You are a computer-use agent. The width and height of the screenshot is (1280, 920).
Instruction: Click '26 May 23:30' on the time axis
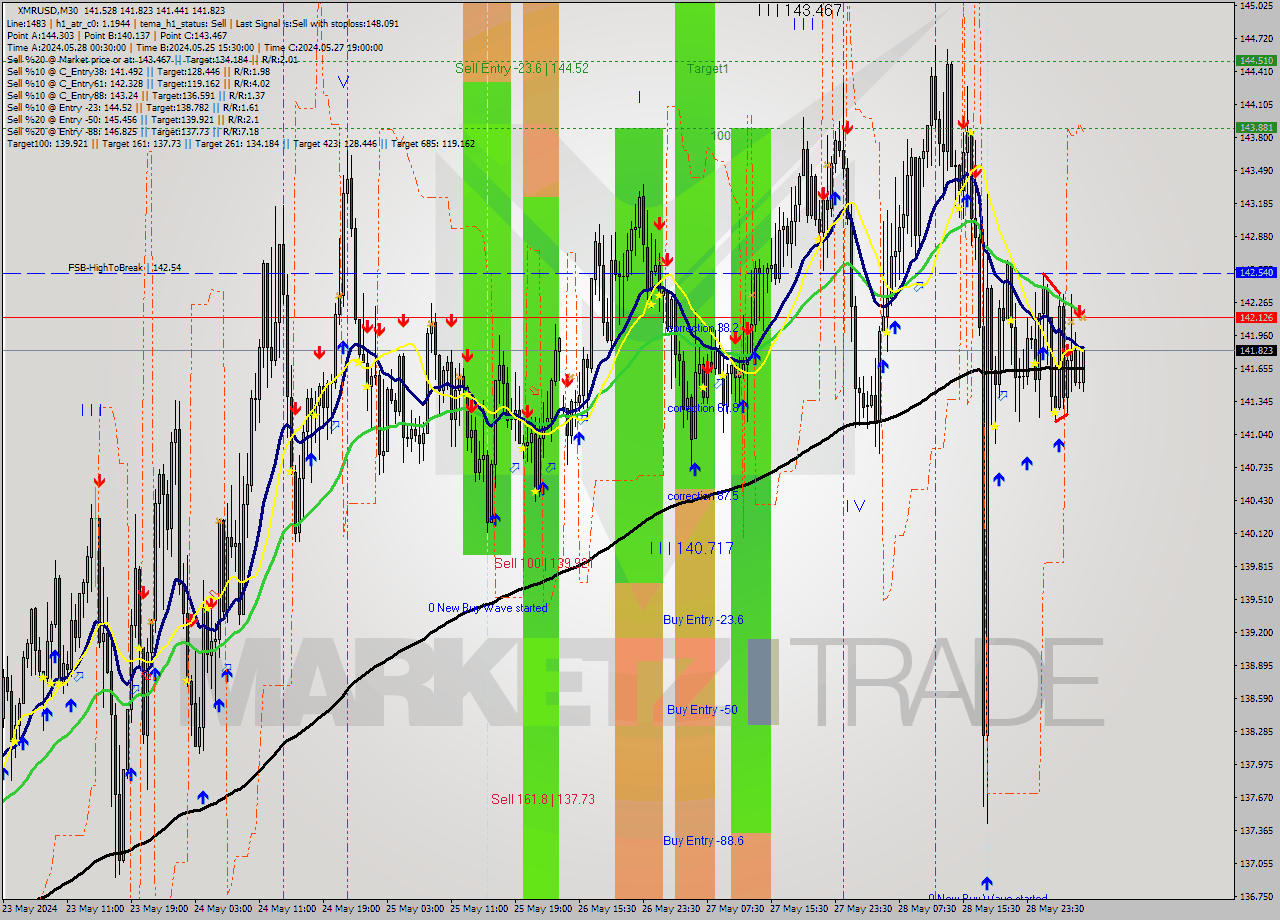pos(670,909)
